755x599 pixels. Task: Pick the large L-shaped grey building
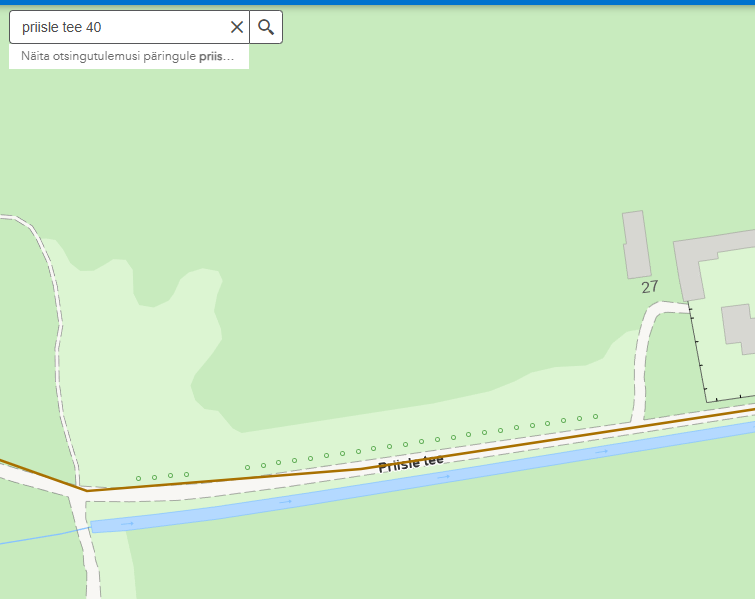707,260
